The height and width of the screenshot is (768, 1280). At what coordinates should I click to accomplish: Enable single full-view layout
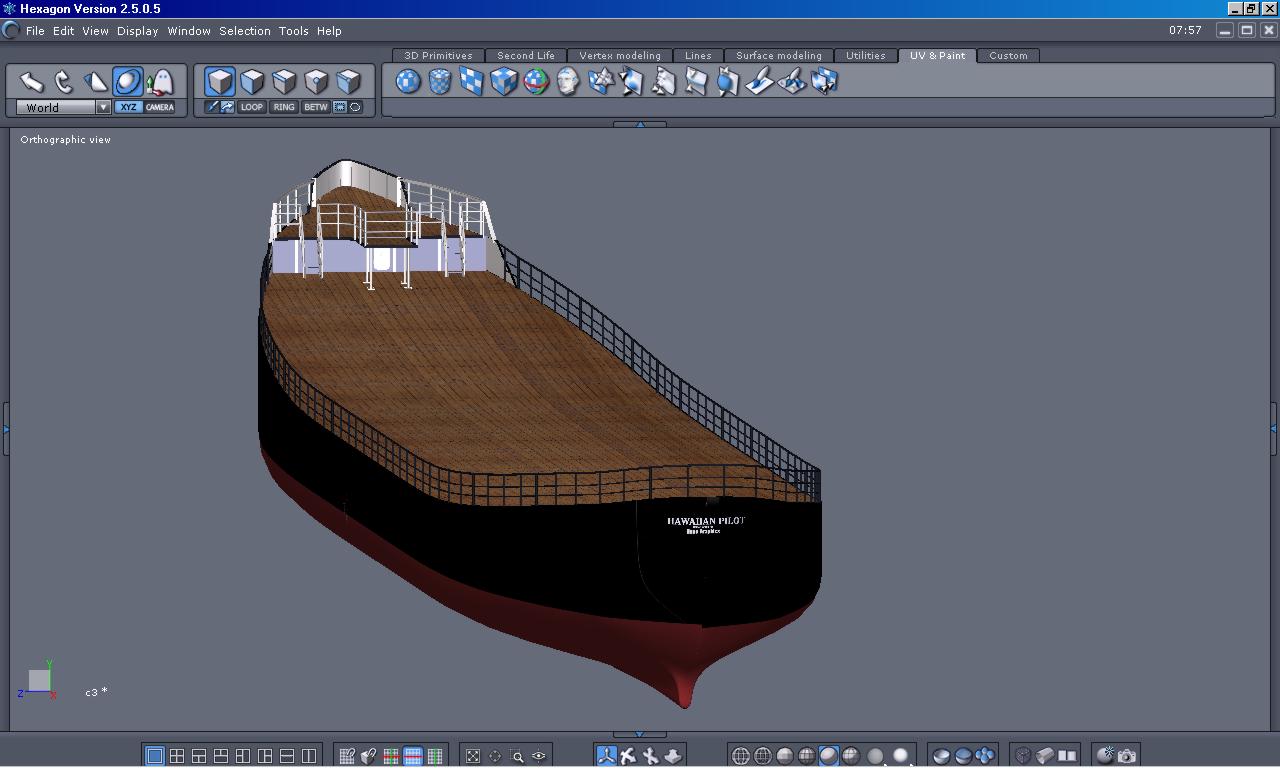155,756
